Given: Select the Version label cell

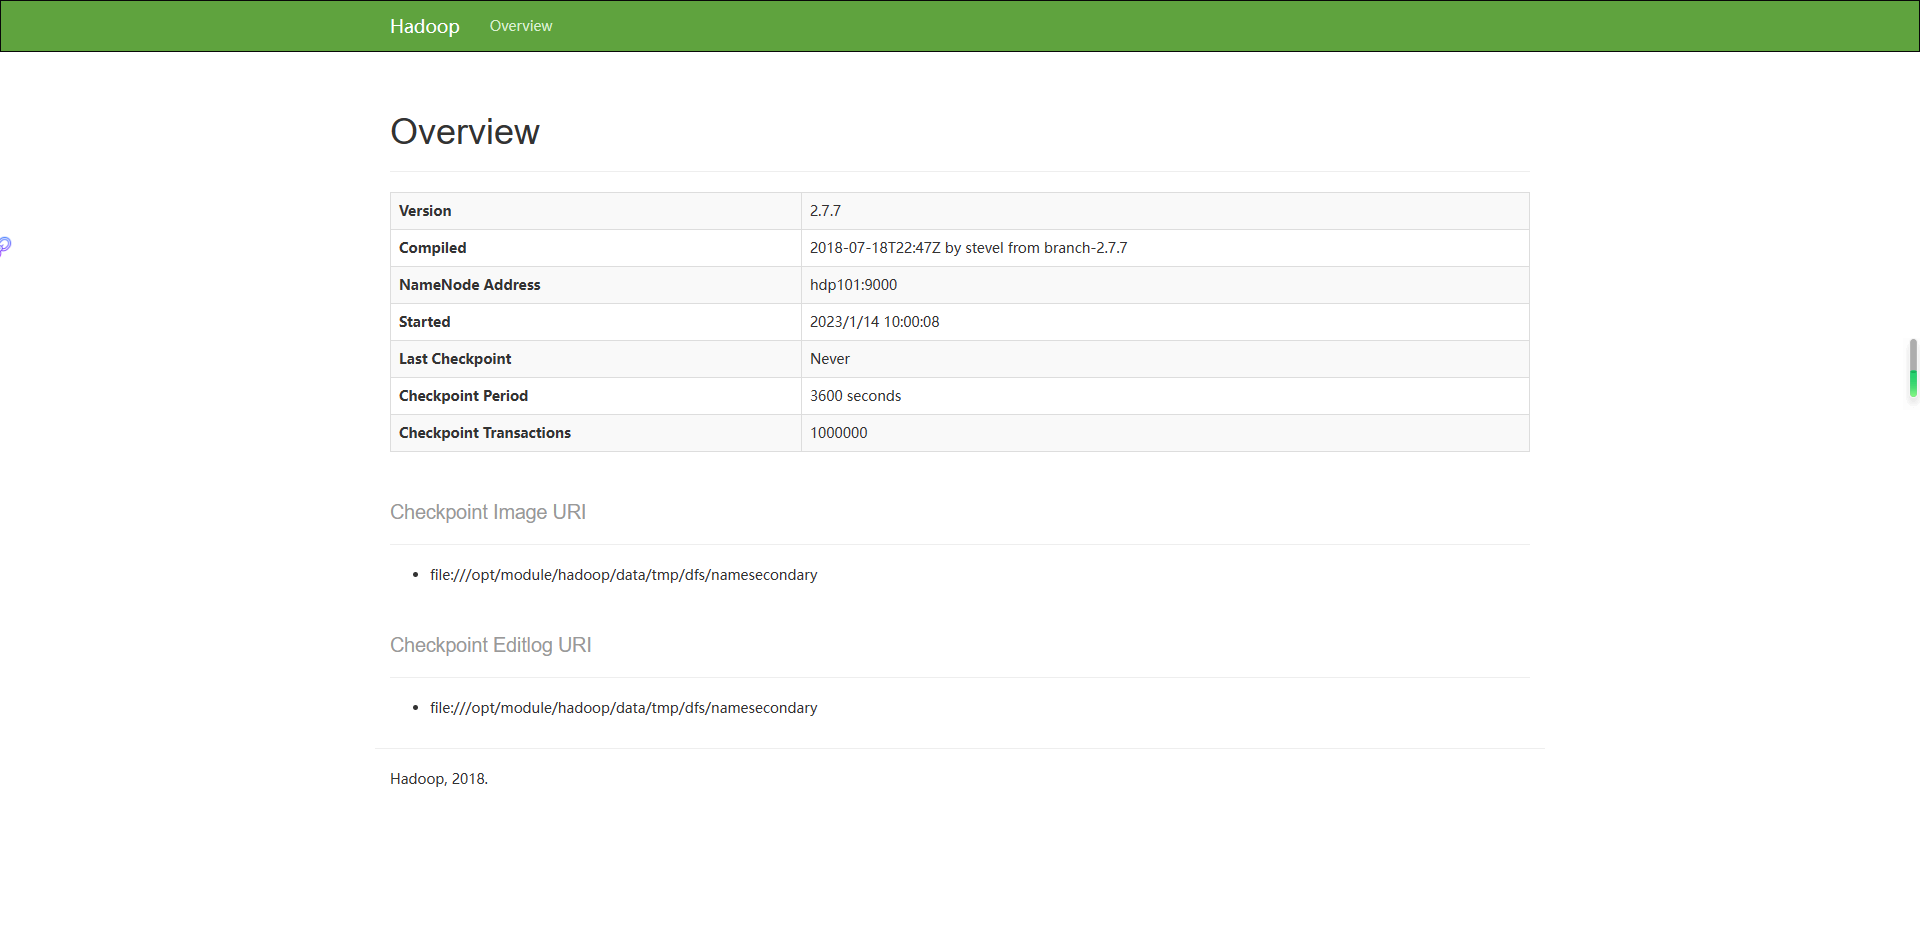Looking at the screenshot, I should (x=596, y=211).
